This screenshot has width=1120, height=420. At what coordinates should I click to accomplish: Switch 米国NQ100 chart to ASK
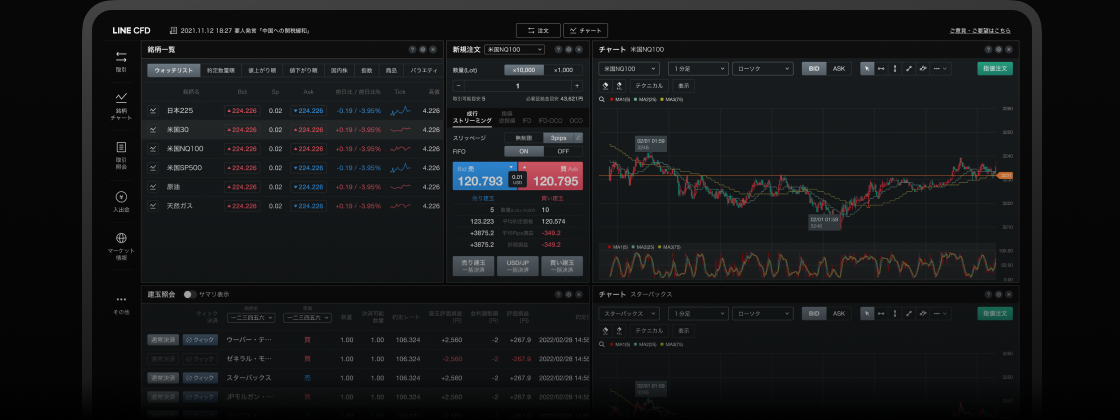[839, 69]
